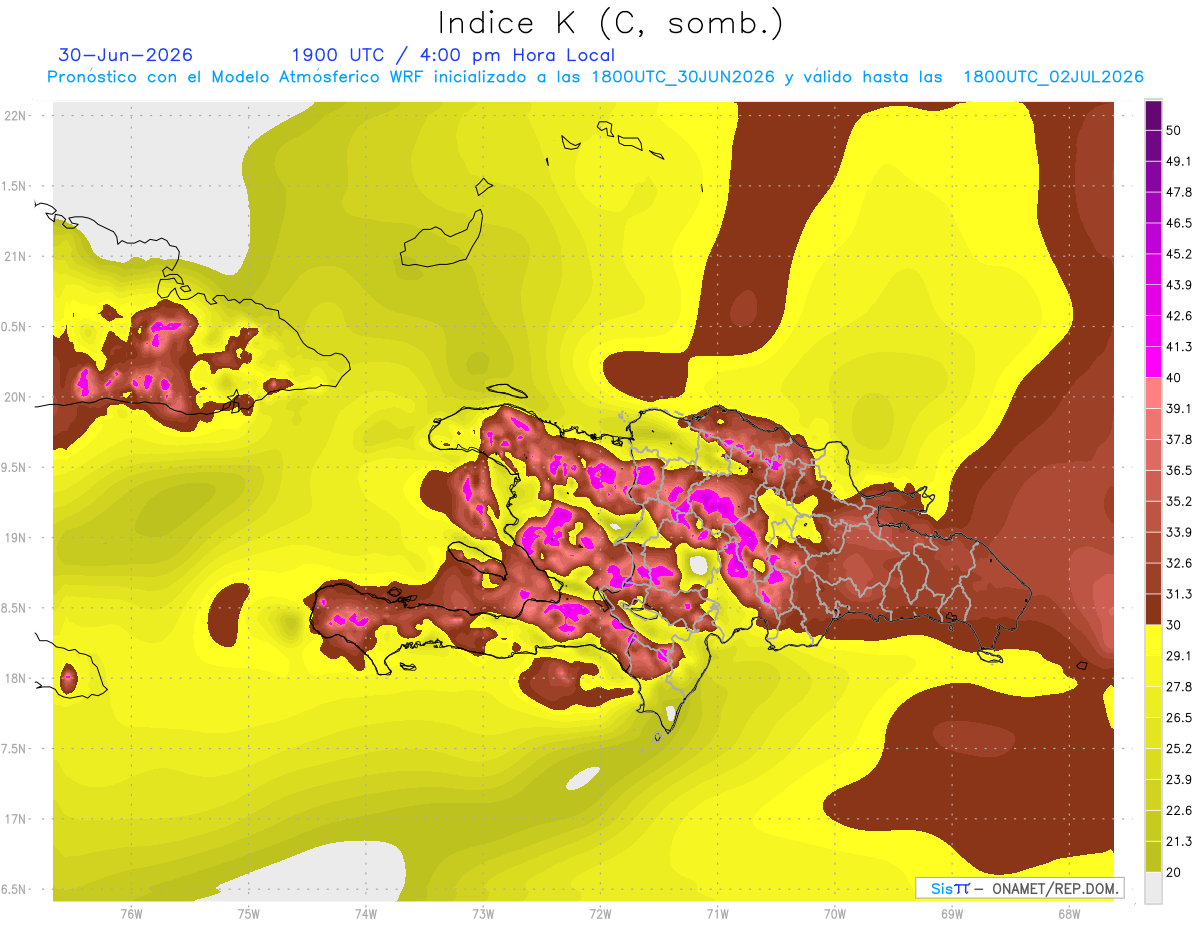Click the longitude label '72W'
The width and height of the screenshot is (1200, 927).
(x=600, y=913)
